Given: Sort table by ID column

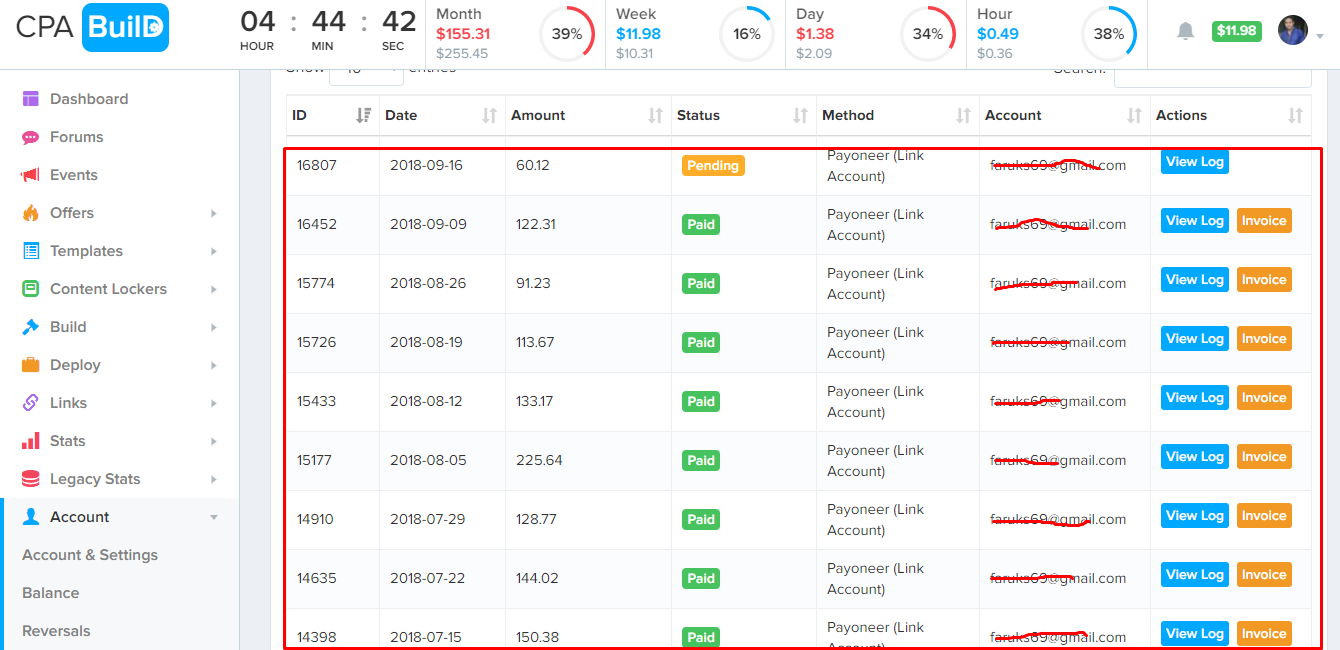Looking at the screenshot, I should (363, 115).
